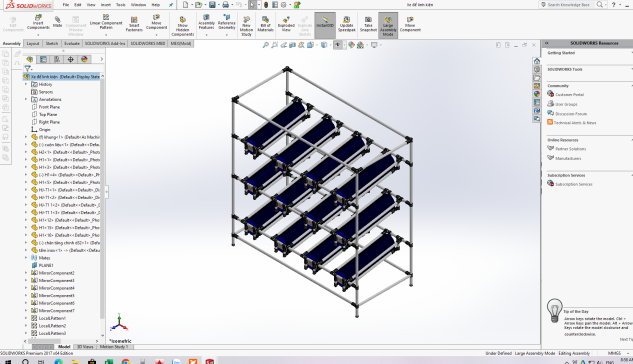Expand the MirrorComponent2 feature node
The width and height of the screenshot is (633, 364).
[26, 273]
